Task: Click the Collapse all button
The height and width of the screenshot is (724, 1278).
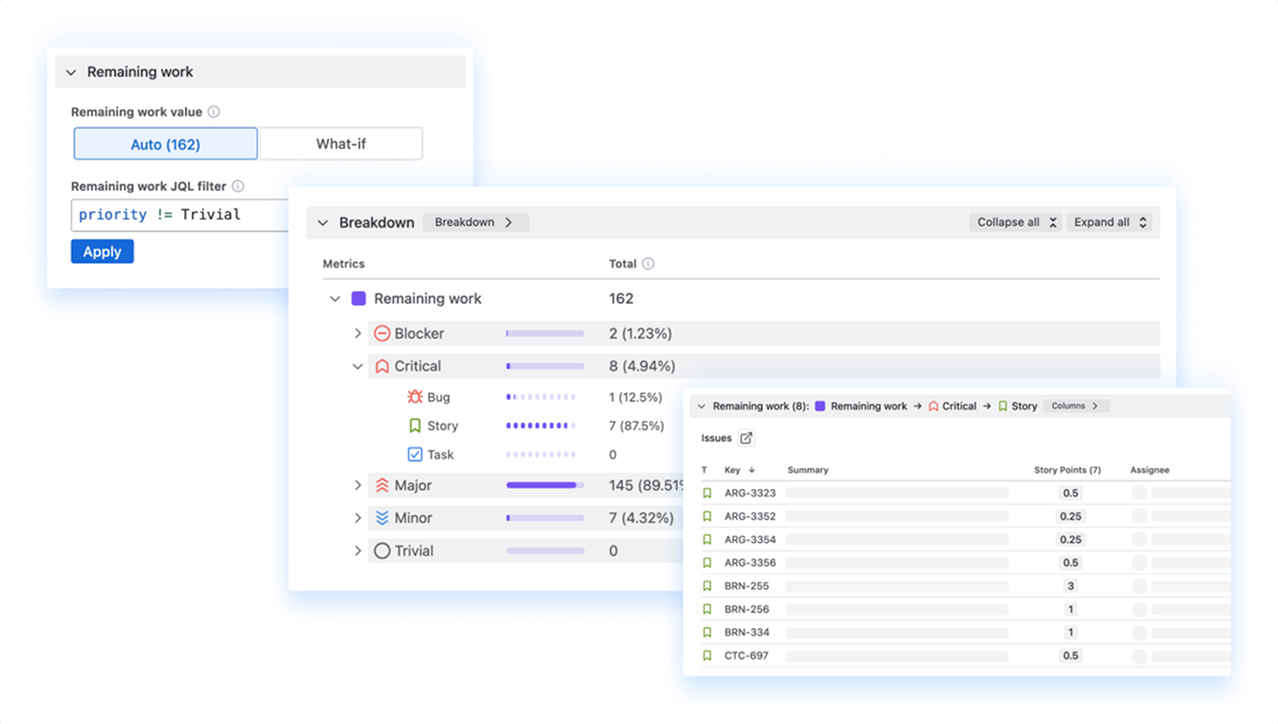Action: pyautogui.click(x=1016, y=222)
